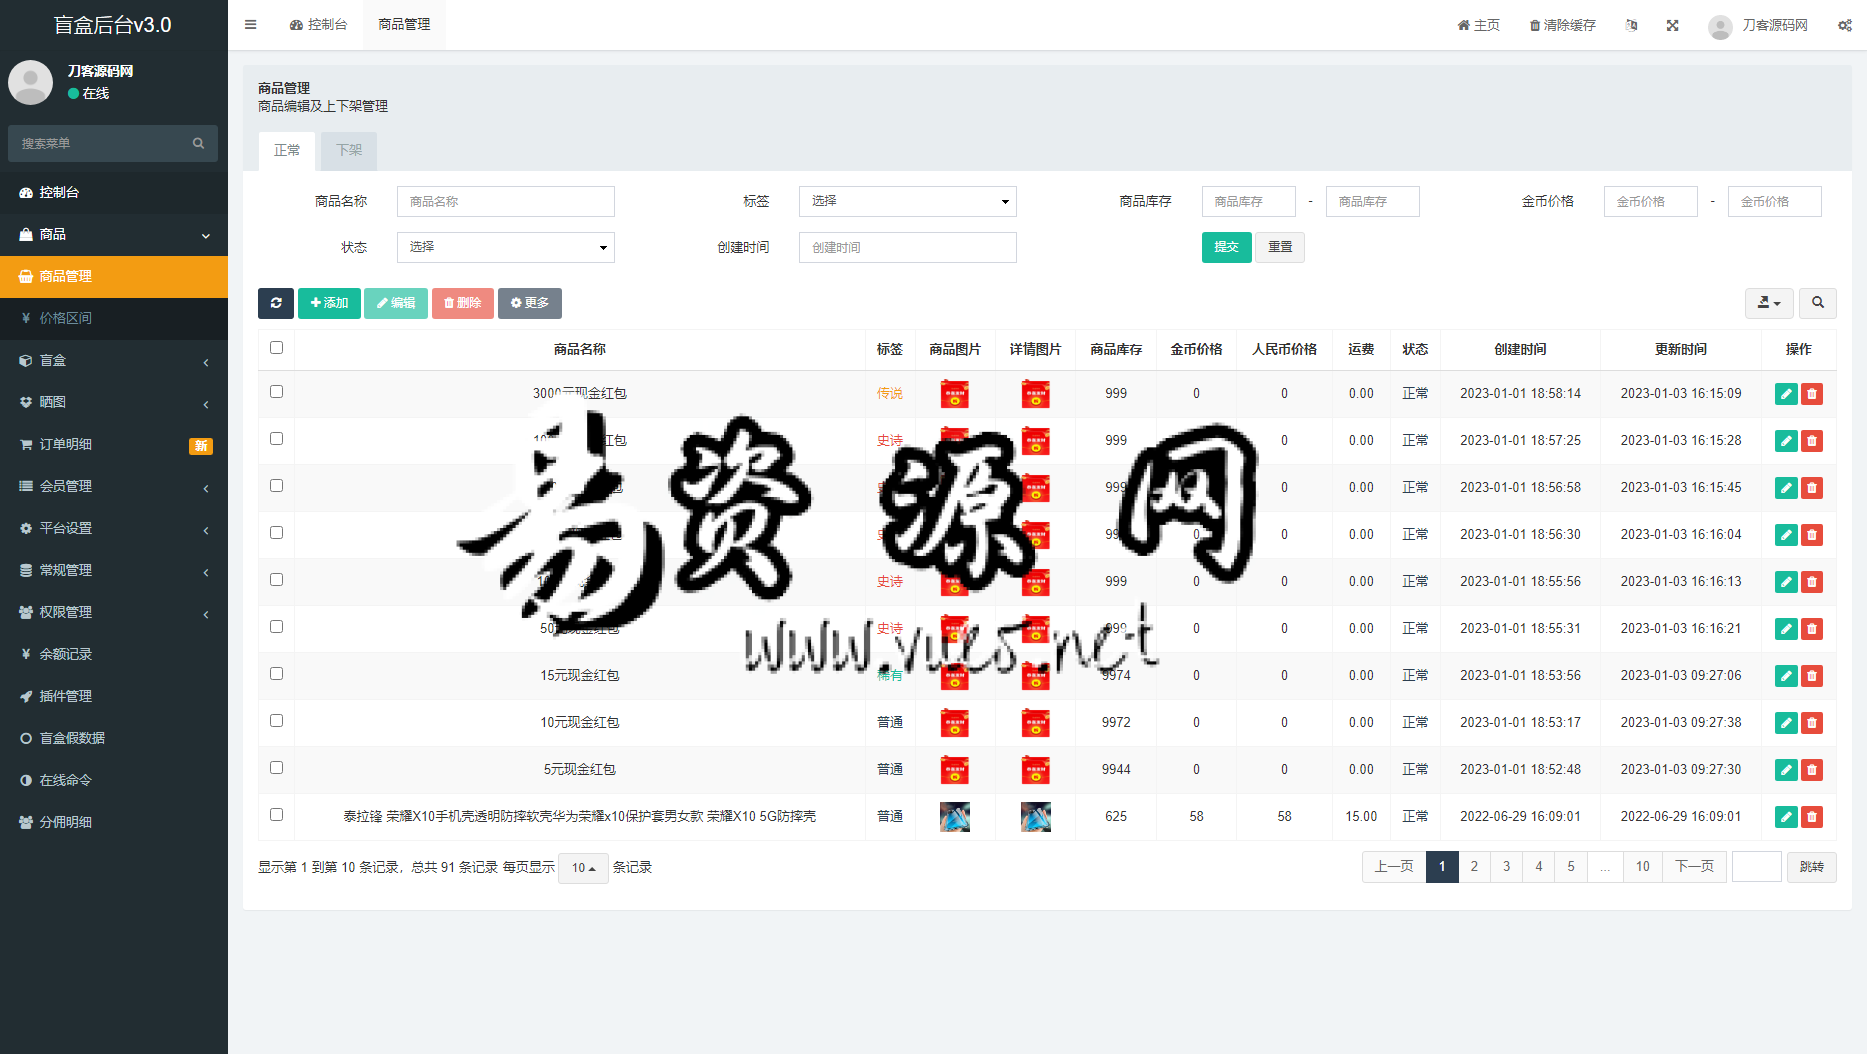1867x1054 pixels.
Task: Click edit icon for 5元现金红包 row
Action: 1785,770
